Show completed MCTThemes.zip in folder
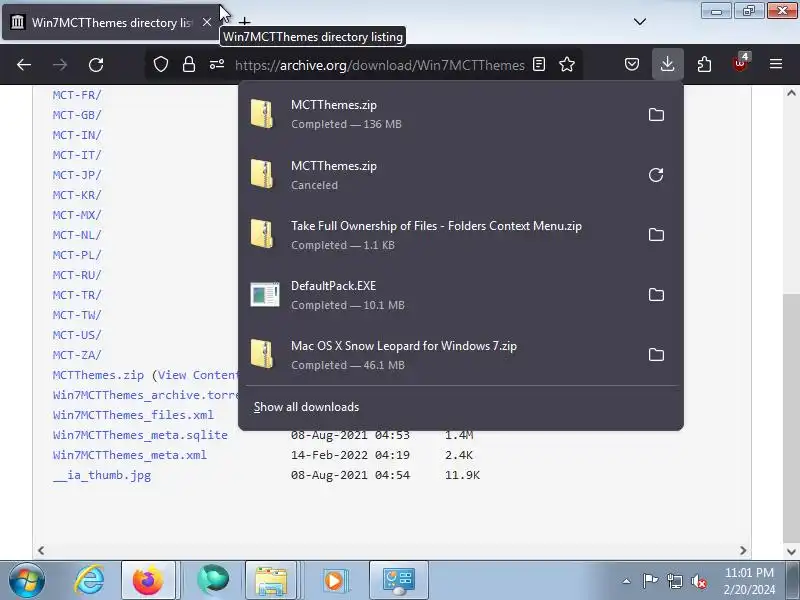The height and width of the screenshot is (600, 800). pos(656,115)
